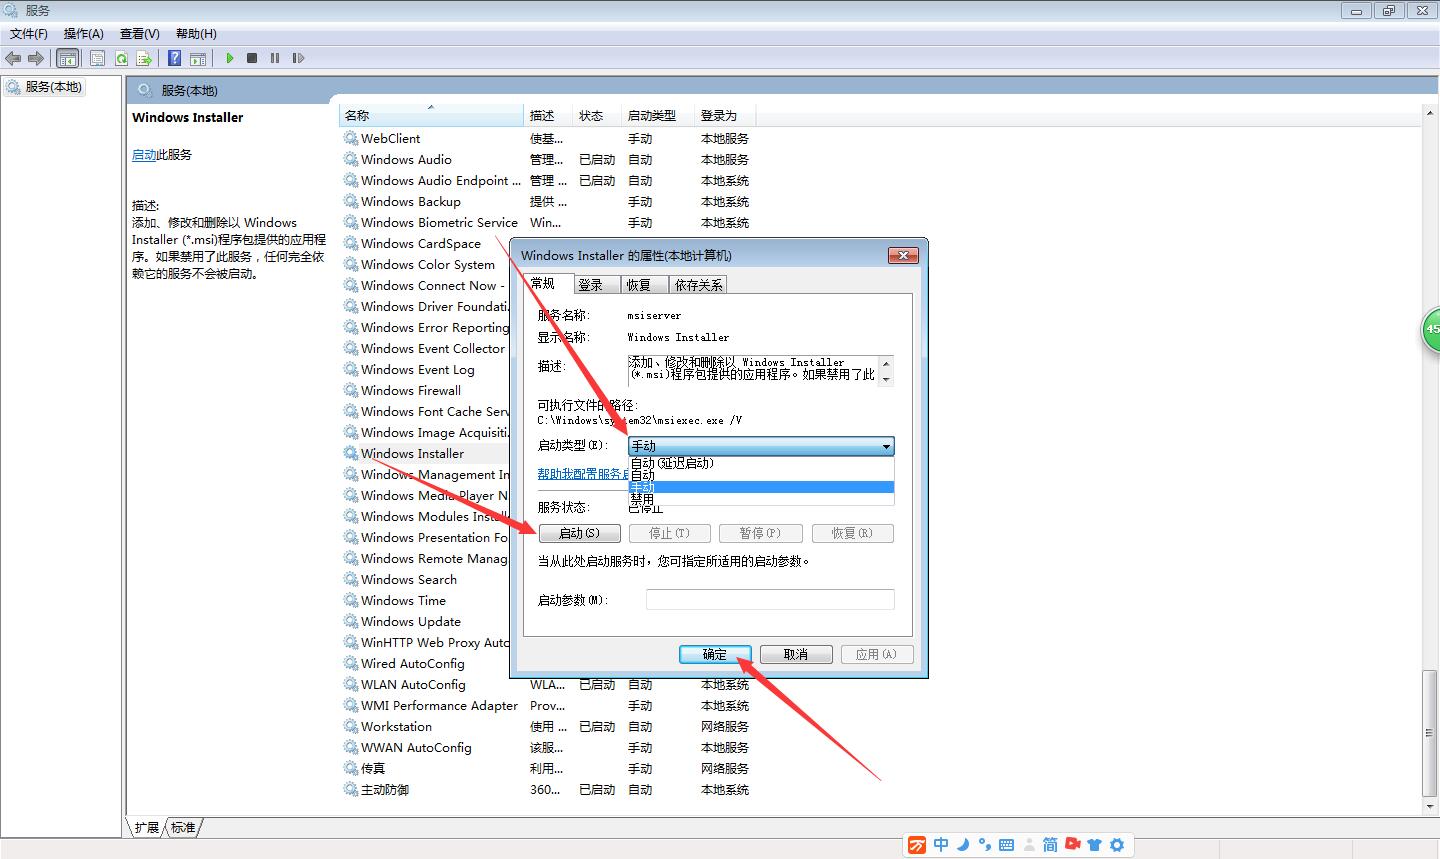
Task: Select the Workstation service row
Action: (548, 726)
